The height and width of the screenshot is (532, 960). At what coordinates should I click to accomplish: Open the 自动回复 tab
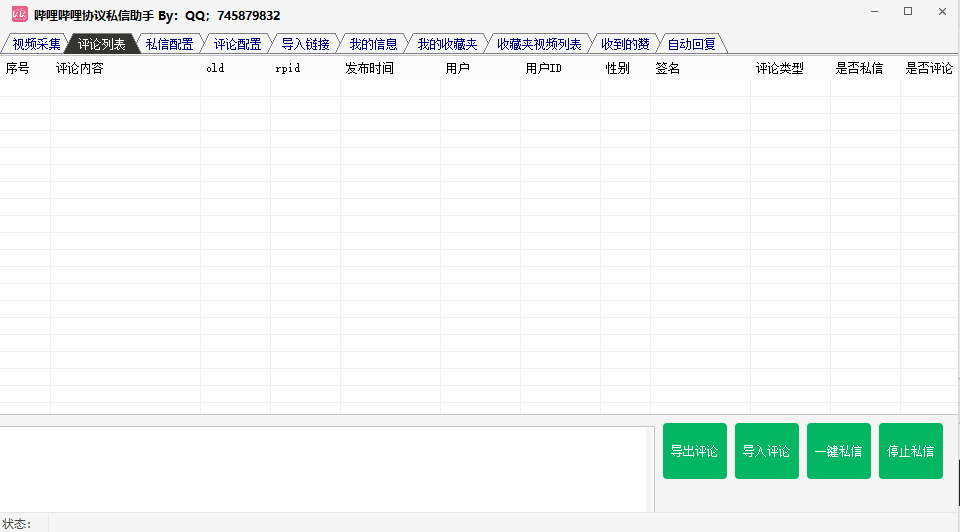click(x=691, y=44)
